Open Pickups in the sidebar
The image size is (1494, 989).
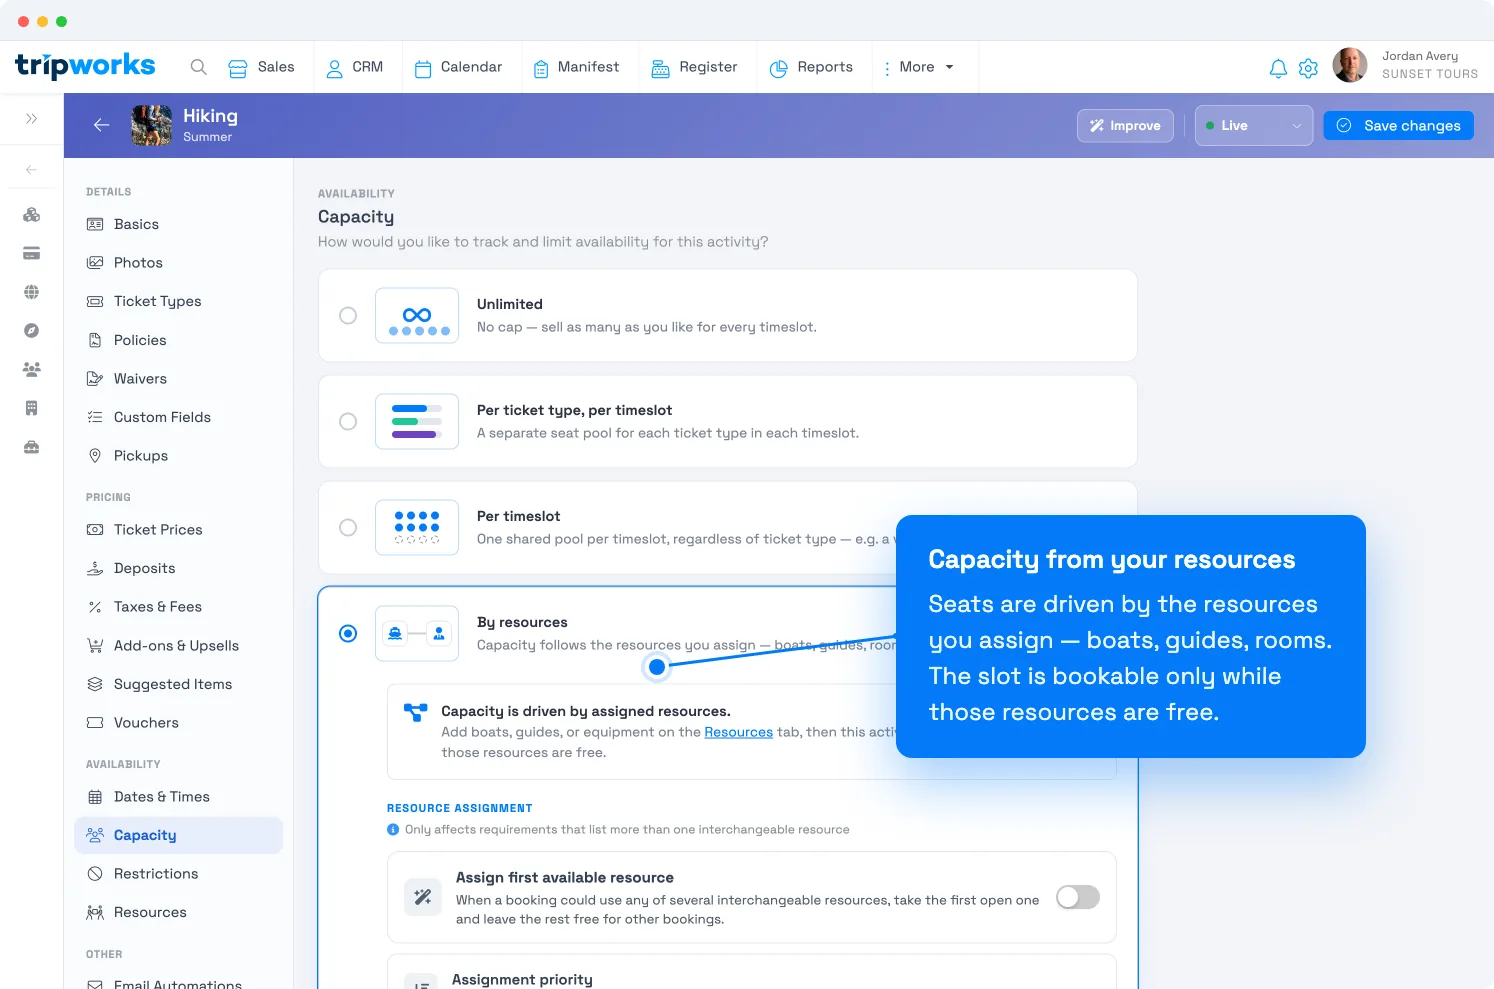point(178,456)
